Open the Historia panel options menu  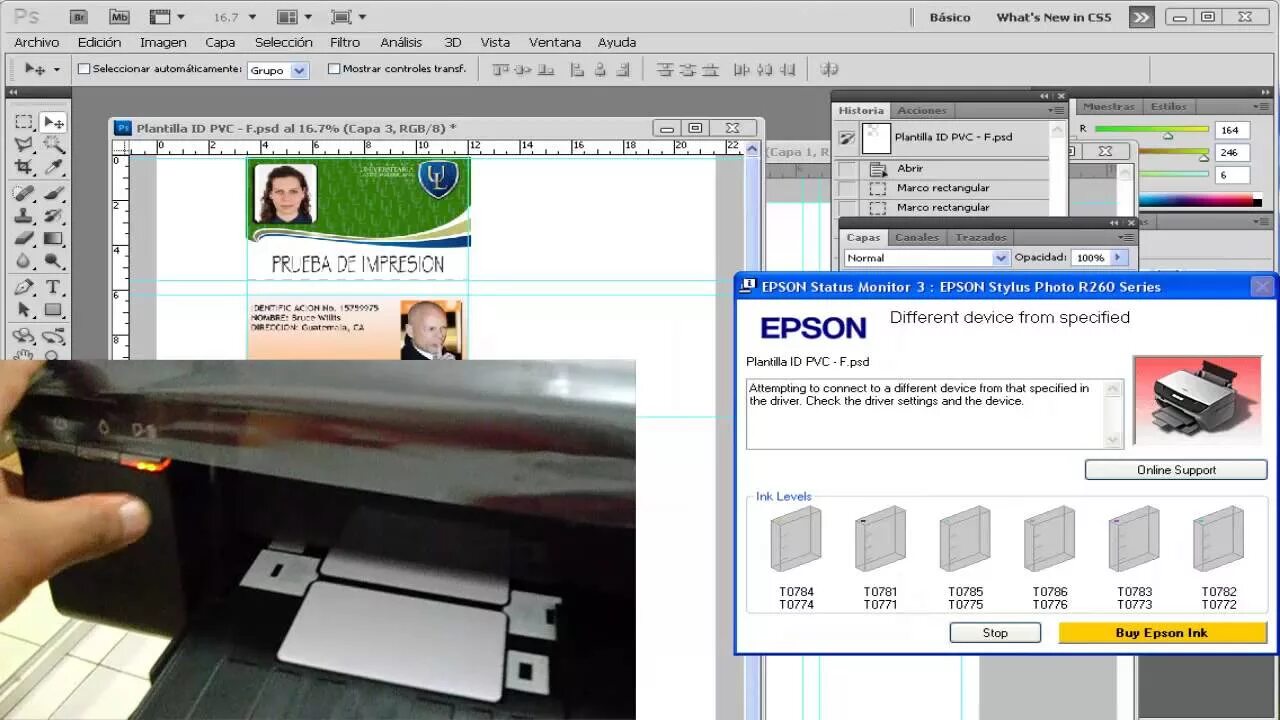coord(1055,110)
